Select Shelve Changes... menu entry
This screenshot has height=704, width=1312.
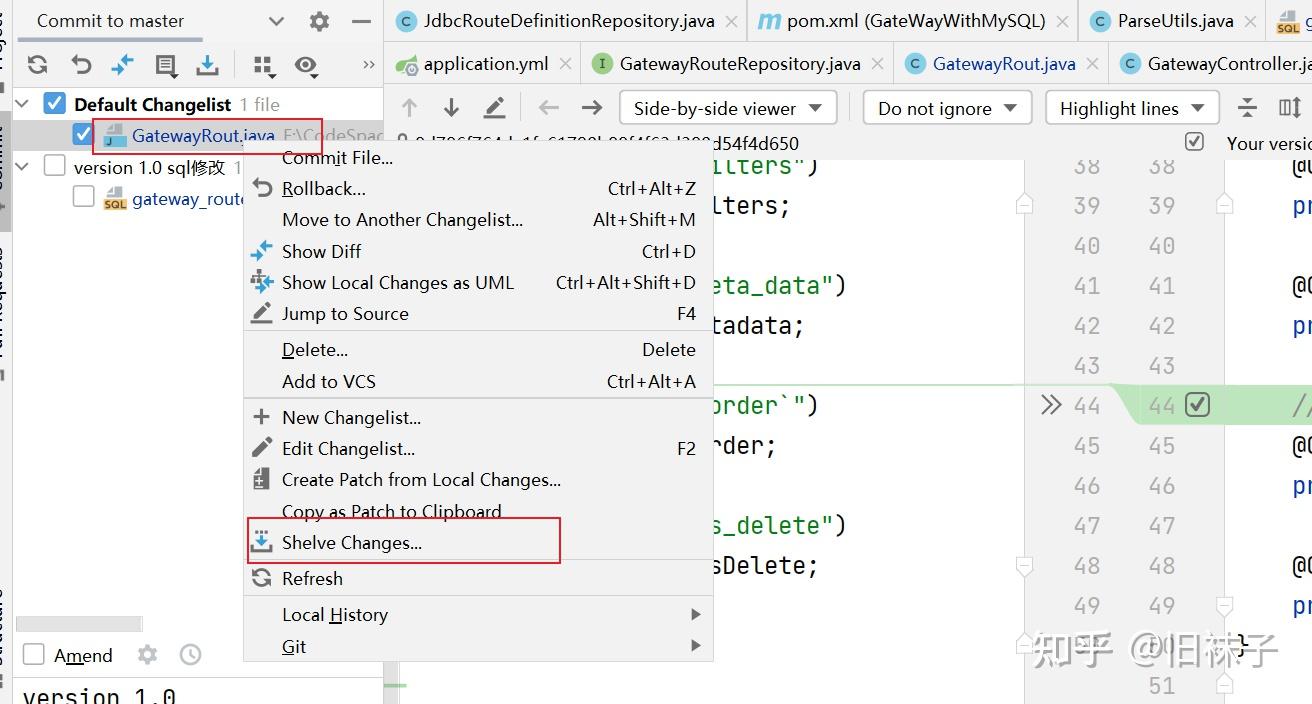478,542
